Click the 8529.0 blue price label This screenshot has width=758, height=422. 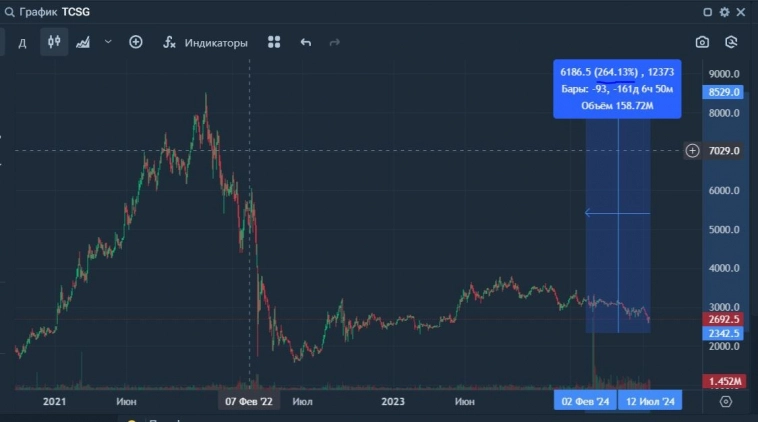724,92
